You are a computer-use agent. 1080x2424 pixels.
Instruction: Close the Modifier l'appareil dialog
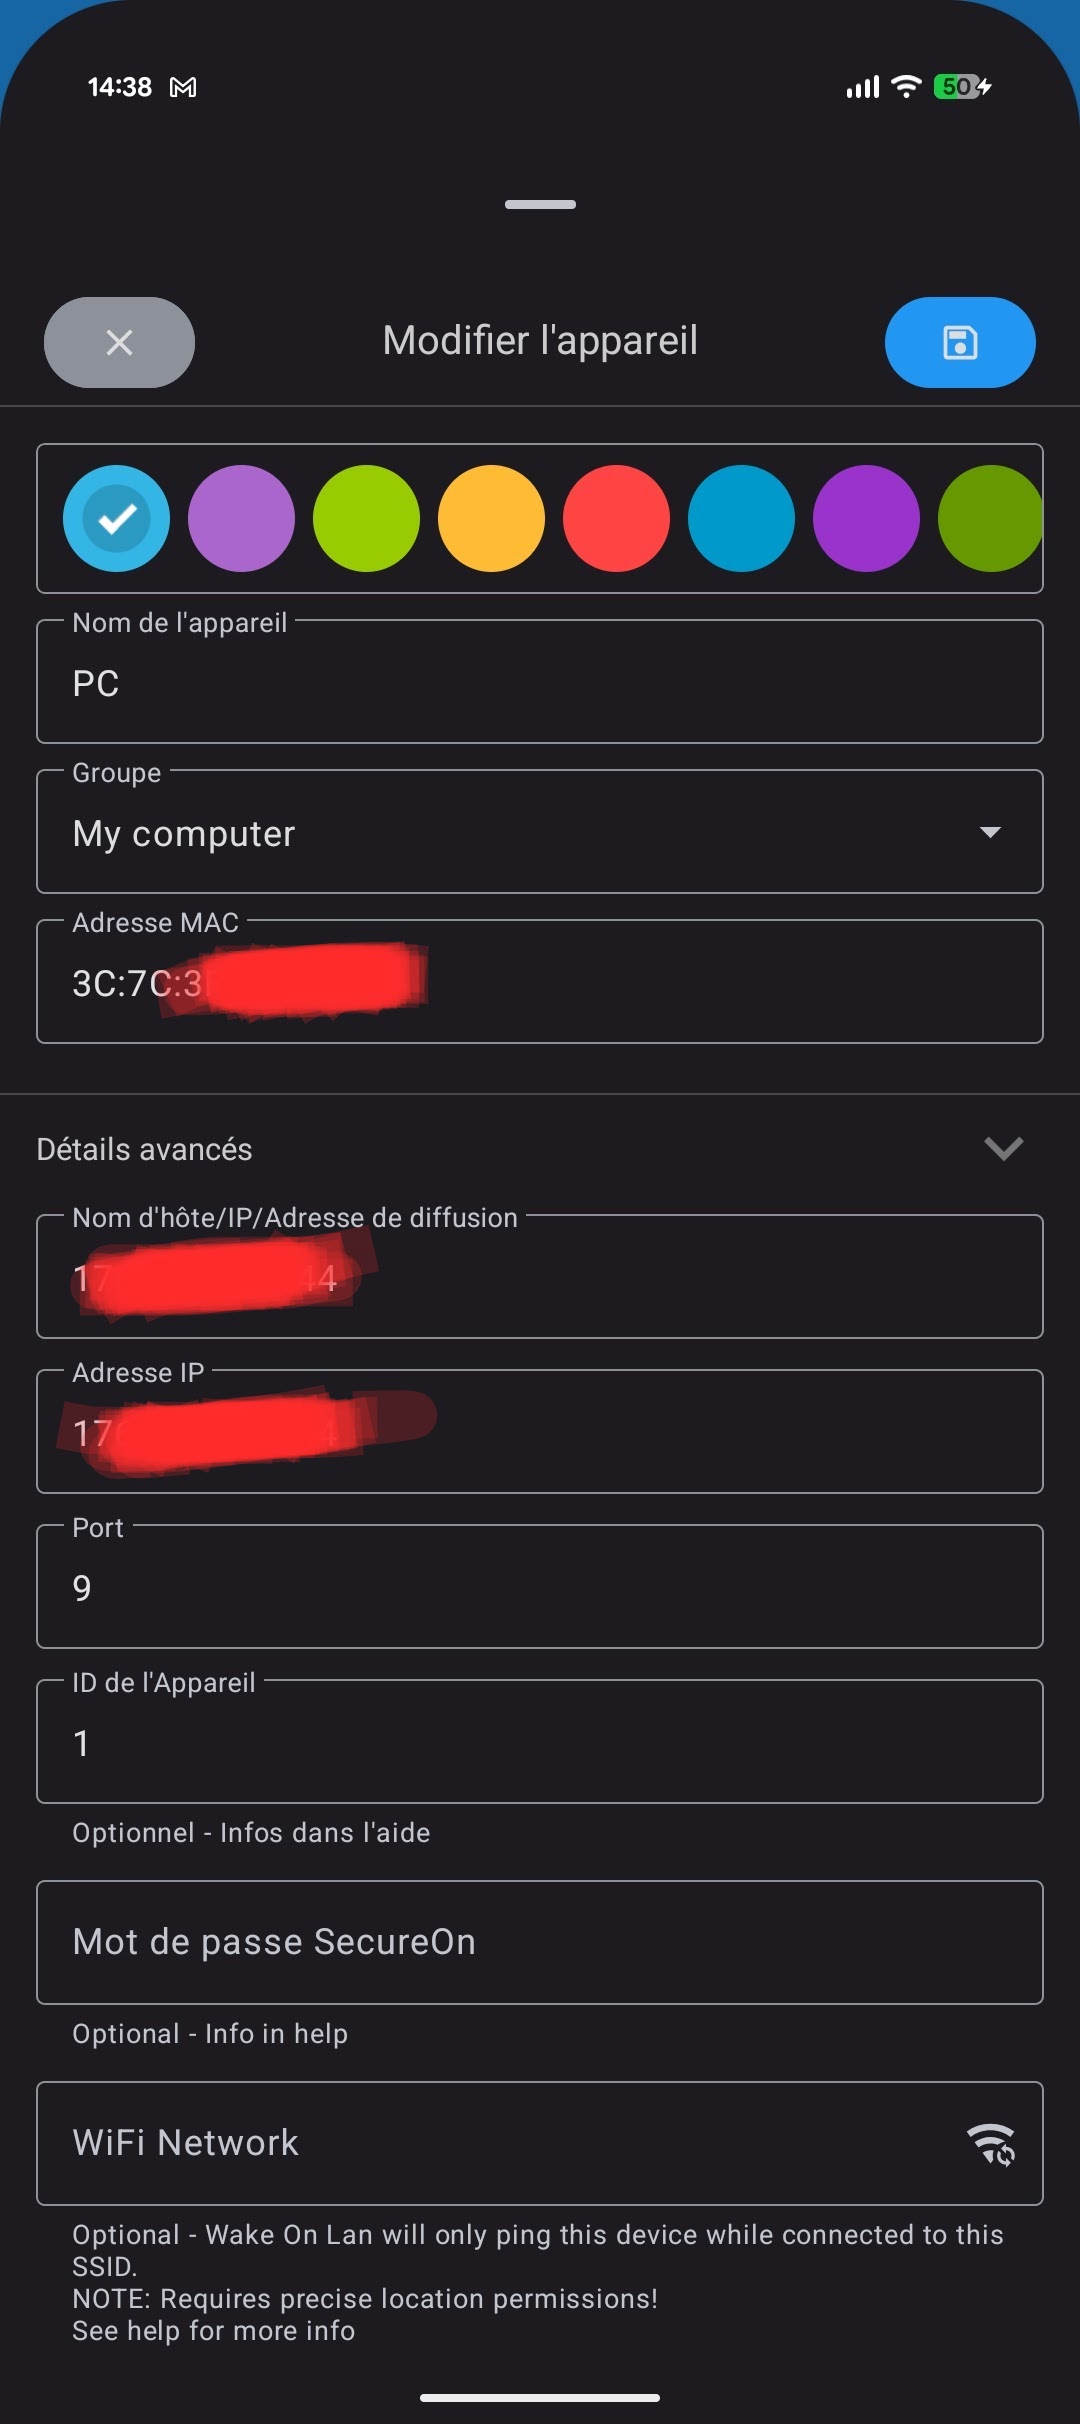pyautogui.click(x=119, y=342)
